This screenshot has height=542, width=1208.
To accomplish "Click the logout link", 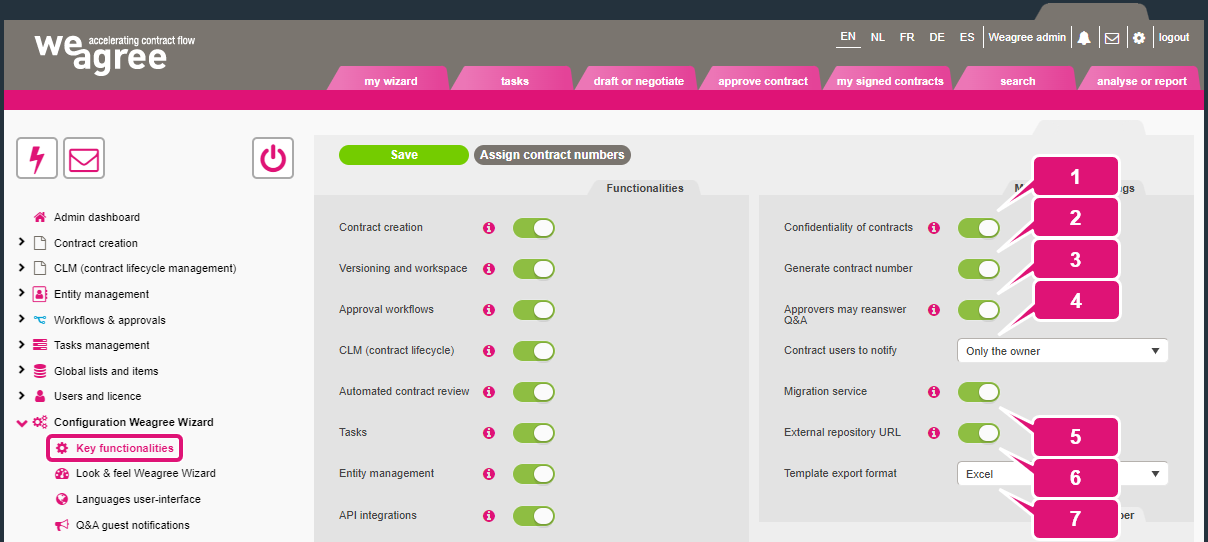I will [1174, 37].
